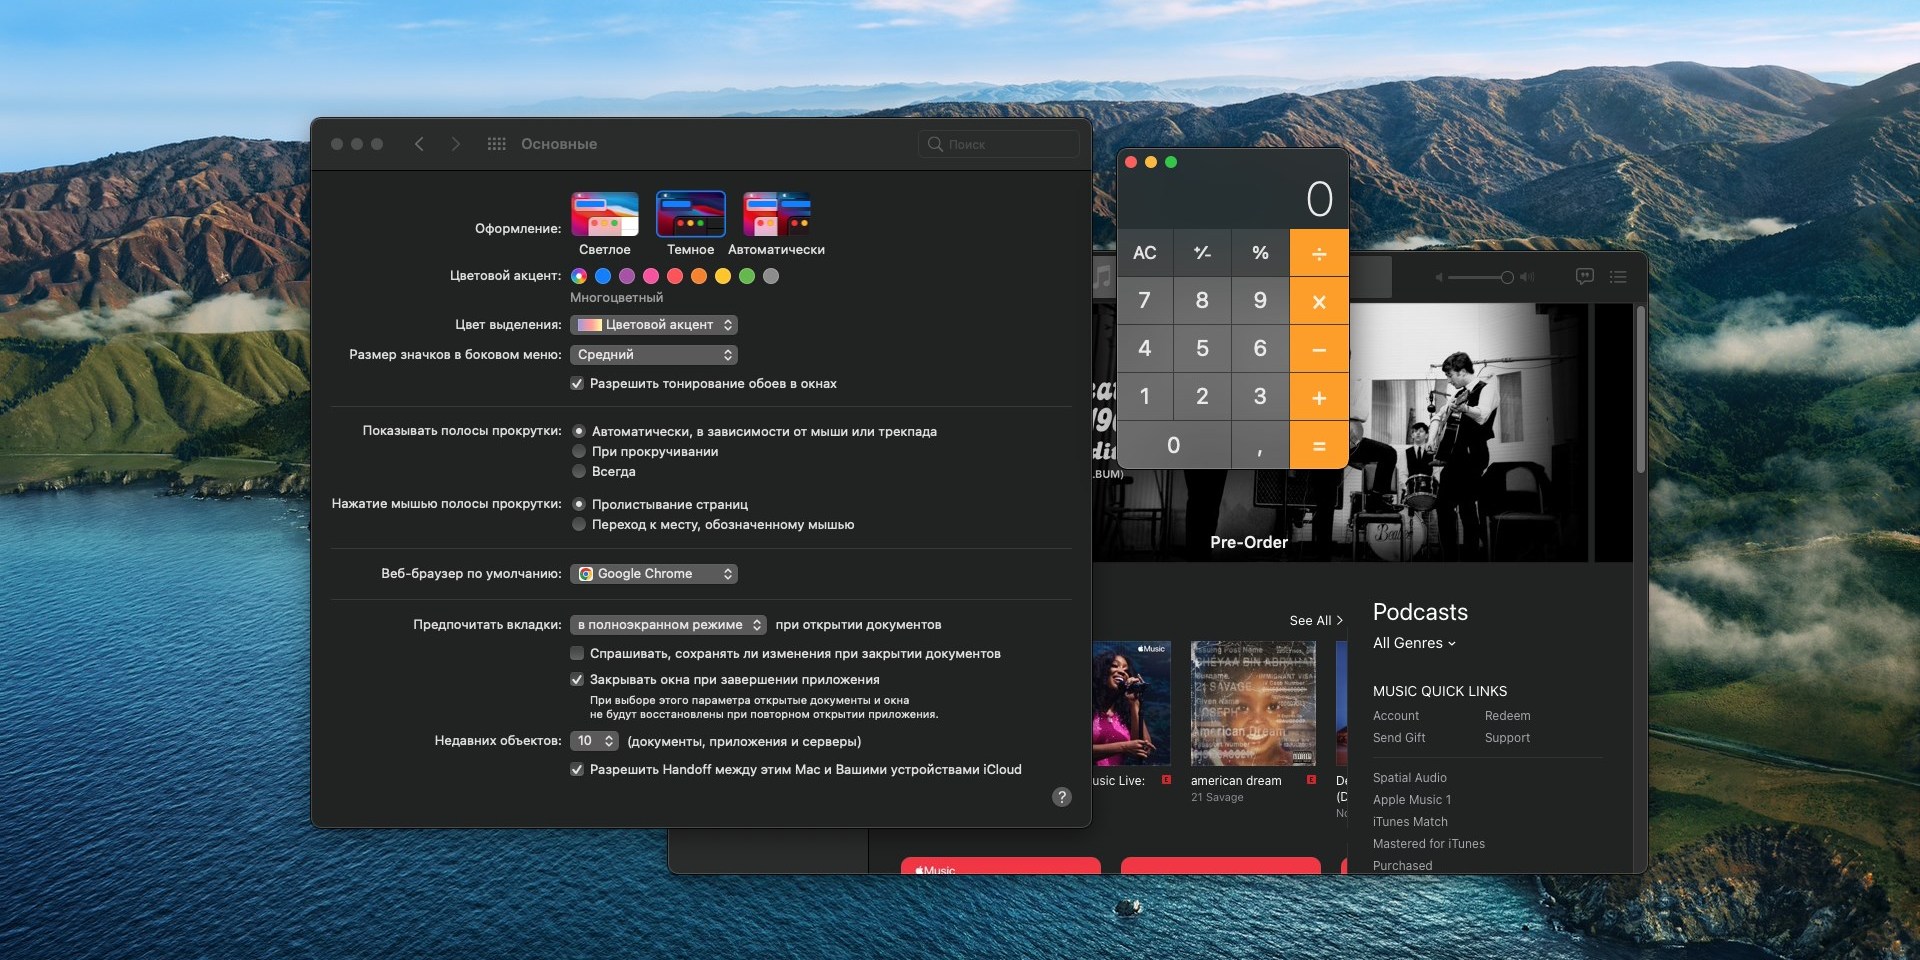Click AC on the Calculator
This screenshot has height=960, width=1920.
click(1145, 253)
